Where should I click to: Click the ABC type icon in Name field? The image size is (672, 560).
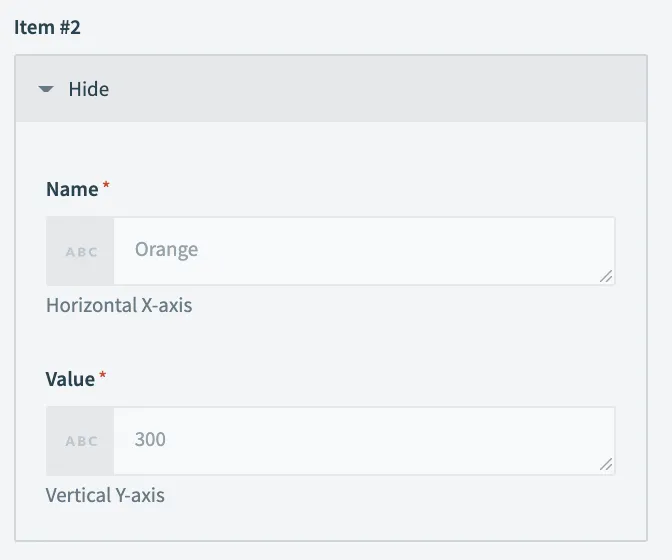click(81, 251)
